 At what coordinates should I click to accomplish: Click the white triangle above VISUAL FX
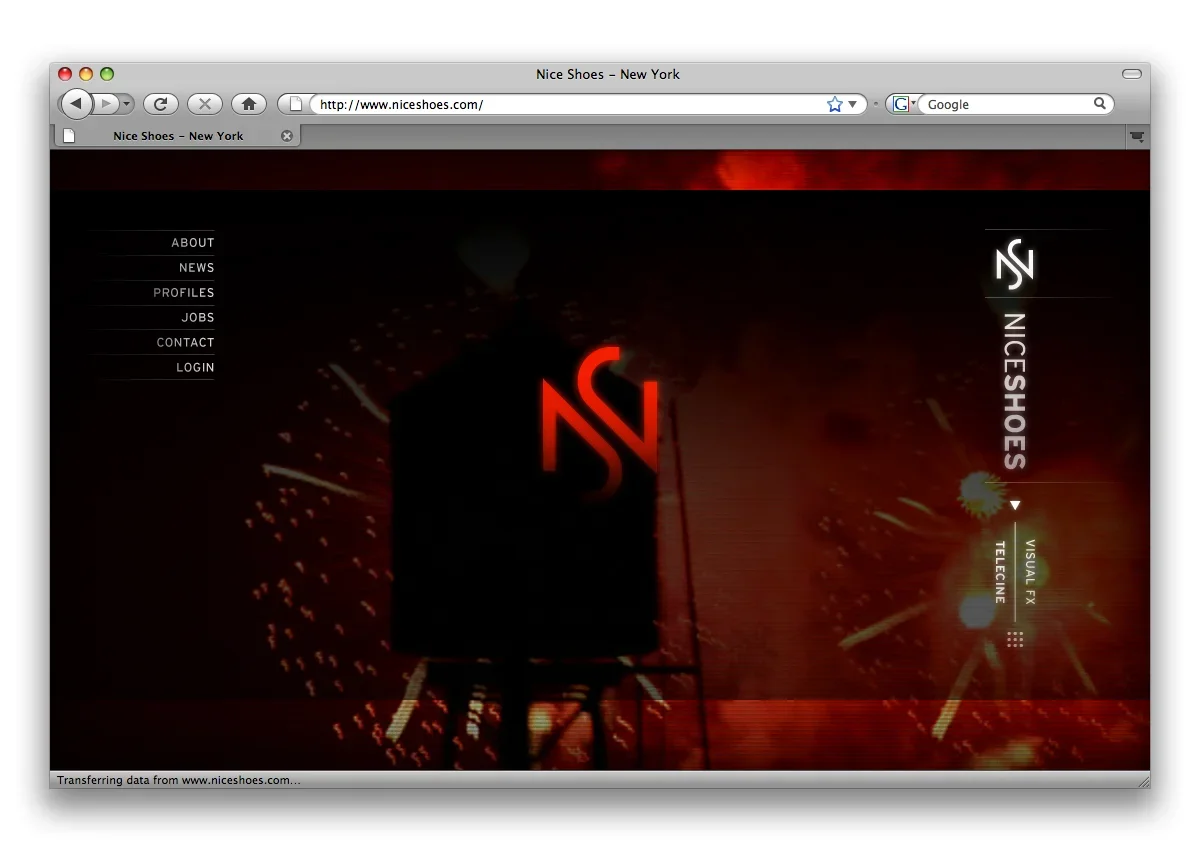pos(1015,505)
